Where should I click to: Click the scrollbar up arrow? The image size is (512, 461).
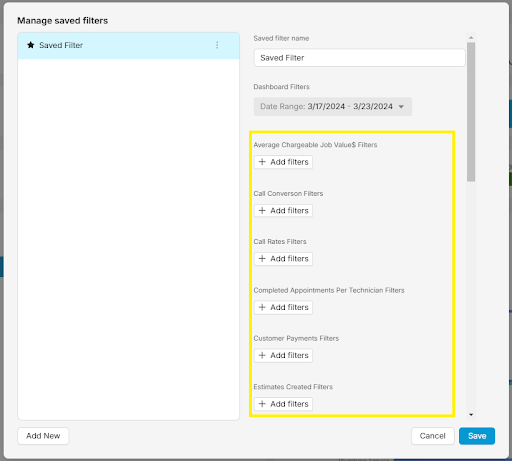click(x=471, y=38)
